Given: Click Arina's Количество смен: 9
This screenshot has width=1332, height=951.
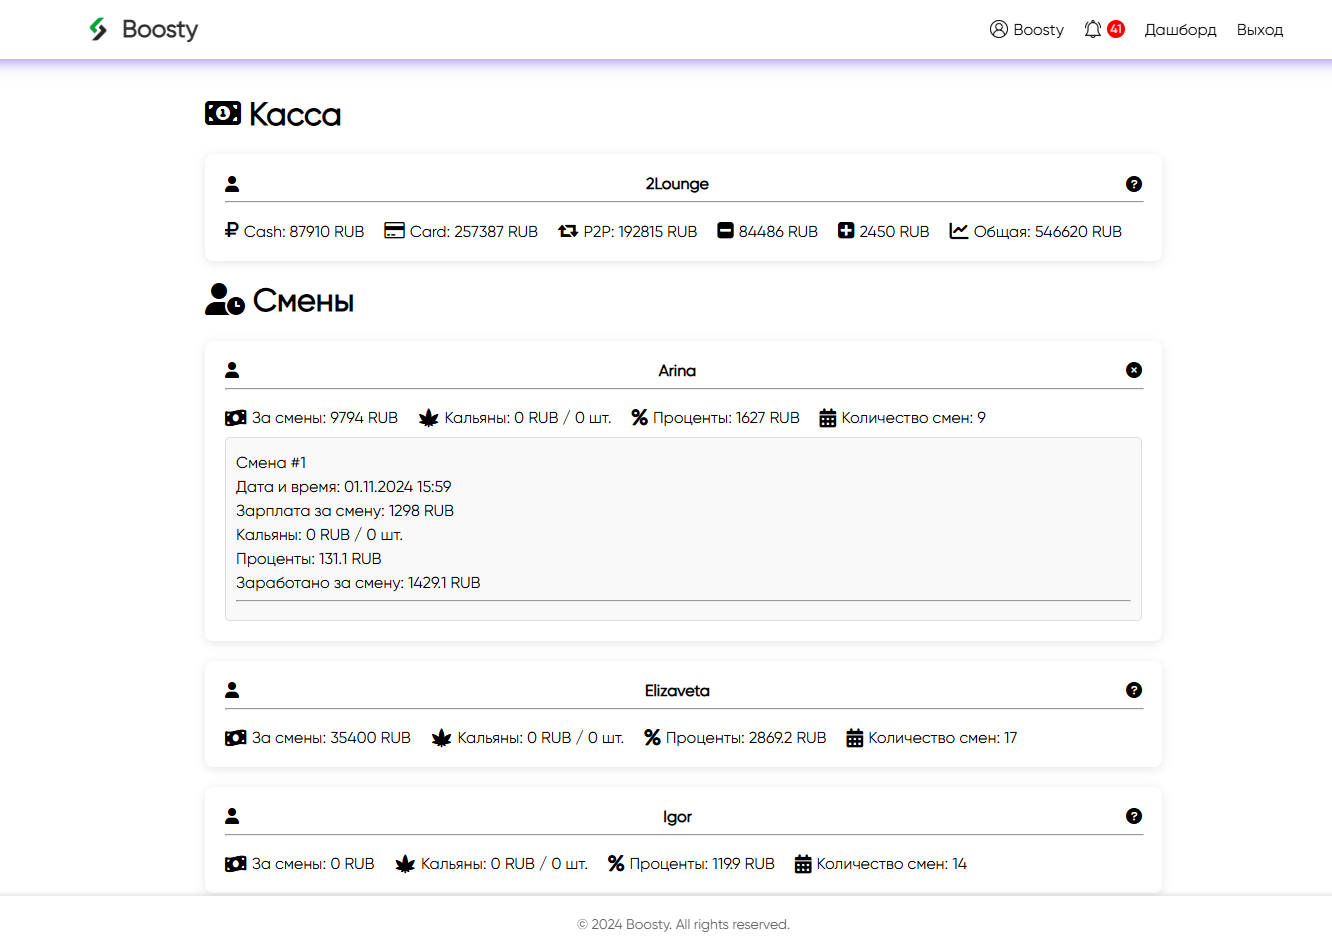Looking at the screenshot, I should [914, 418].
